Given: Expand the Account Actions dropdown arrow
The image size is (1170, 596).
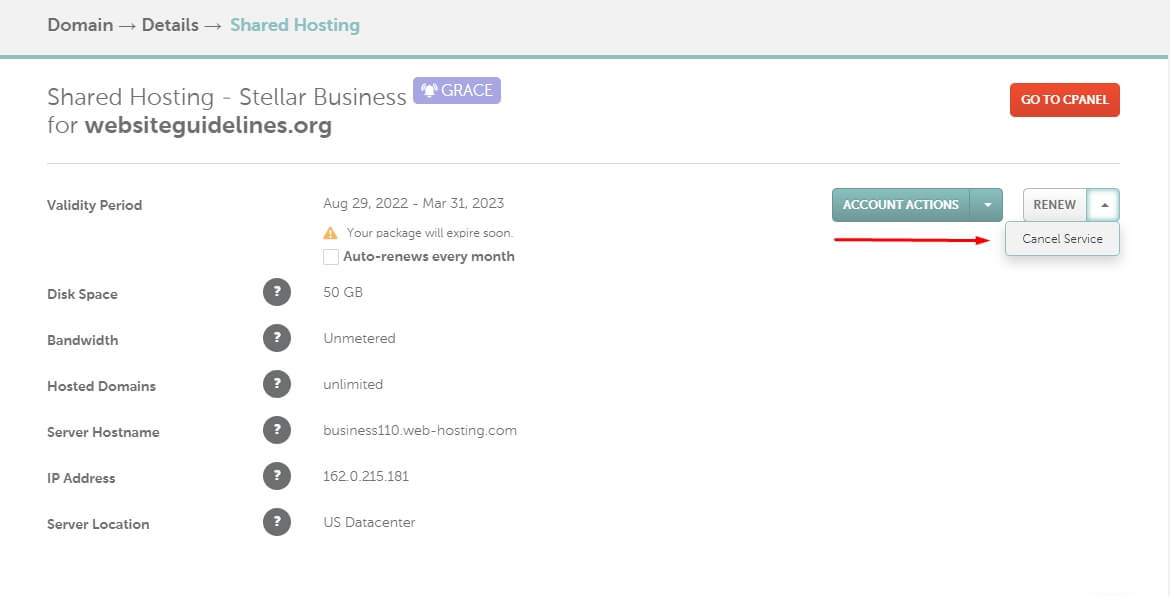Looking at the screenshot, I should point(987,205).
